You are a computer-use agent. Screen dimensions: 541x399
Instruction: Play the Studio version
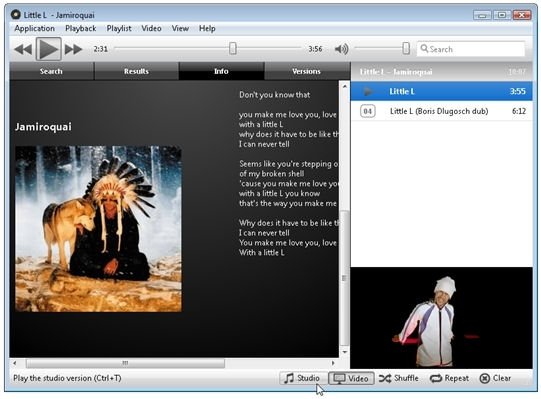click(x=302, y=378)
